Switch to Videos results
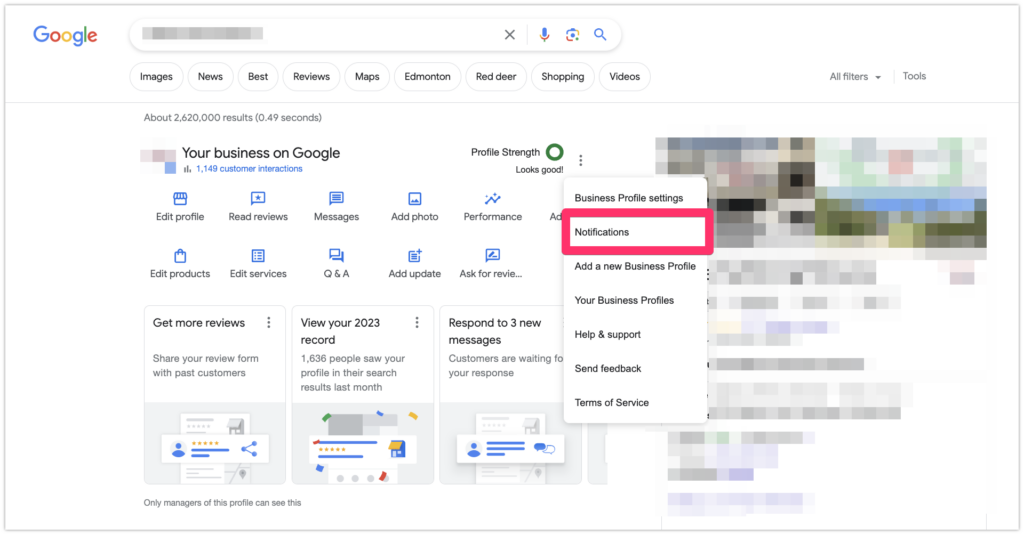Viewport: 1024px width, 535px height. pos(624,76)
